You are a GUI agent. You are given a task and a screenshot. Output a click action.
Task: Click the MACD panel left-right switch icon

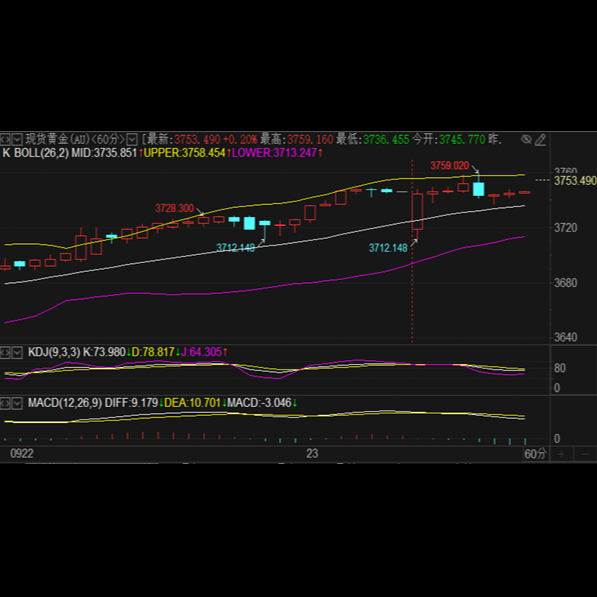click(5, 403)
